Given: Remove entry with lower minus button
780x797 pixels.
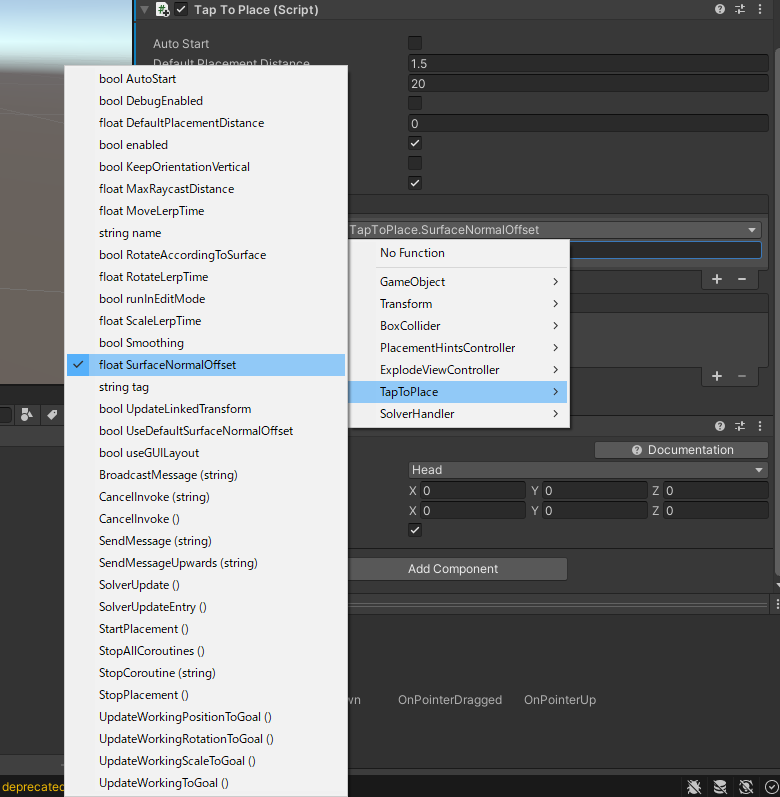Looking at the screenshot, I should click(742, 376).
